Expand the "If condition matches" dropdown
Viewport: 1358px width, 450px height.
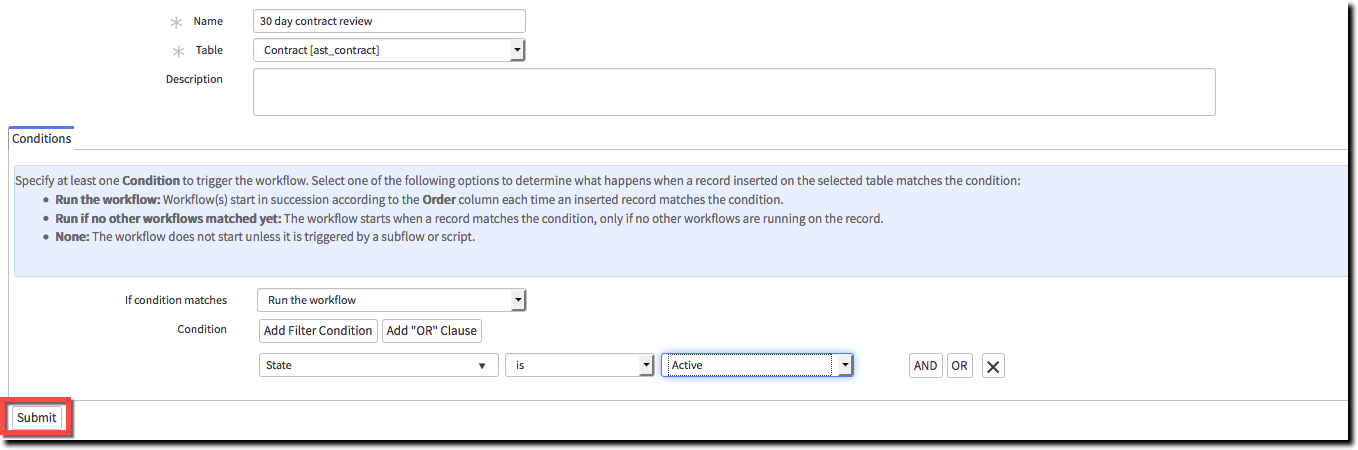pos(391,300)
